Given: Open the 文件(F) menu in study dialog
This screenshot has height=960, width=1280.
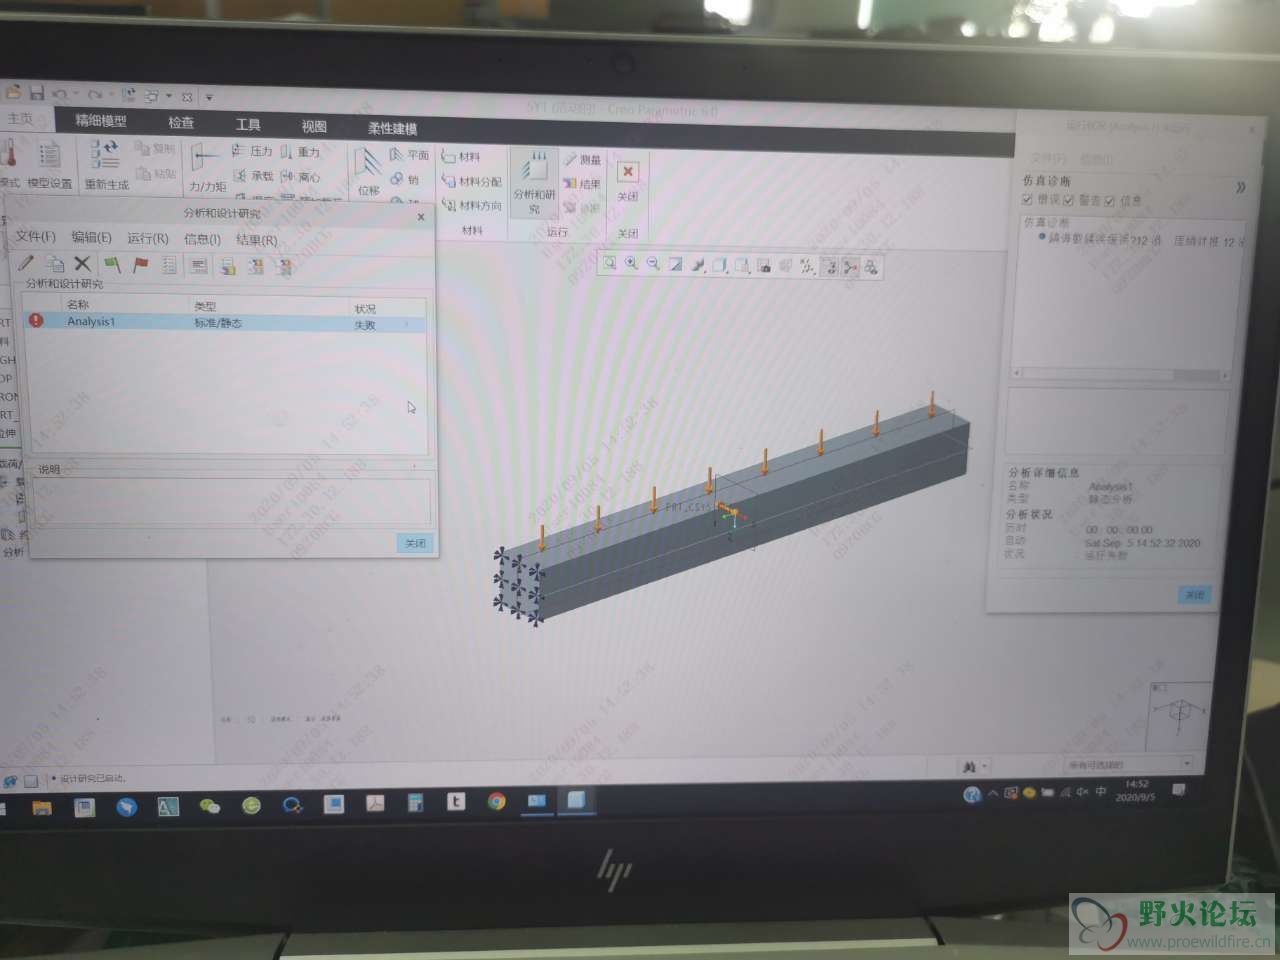Looking at the screenshot, I should [x=35, y=236].
